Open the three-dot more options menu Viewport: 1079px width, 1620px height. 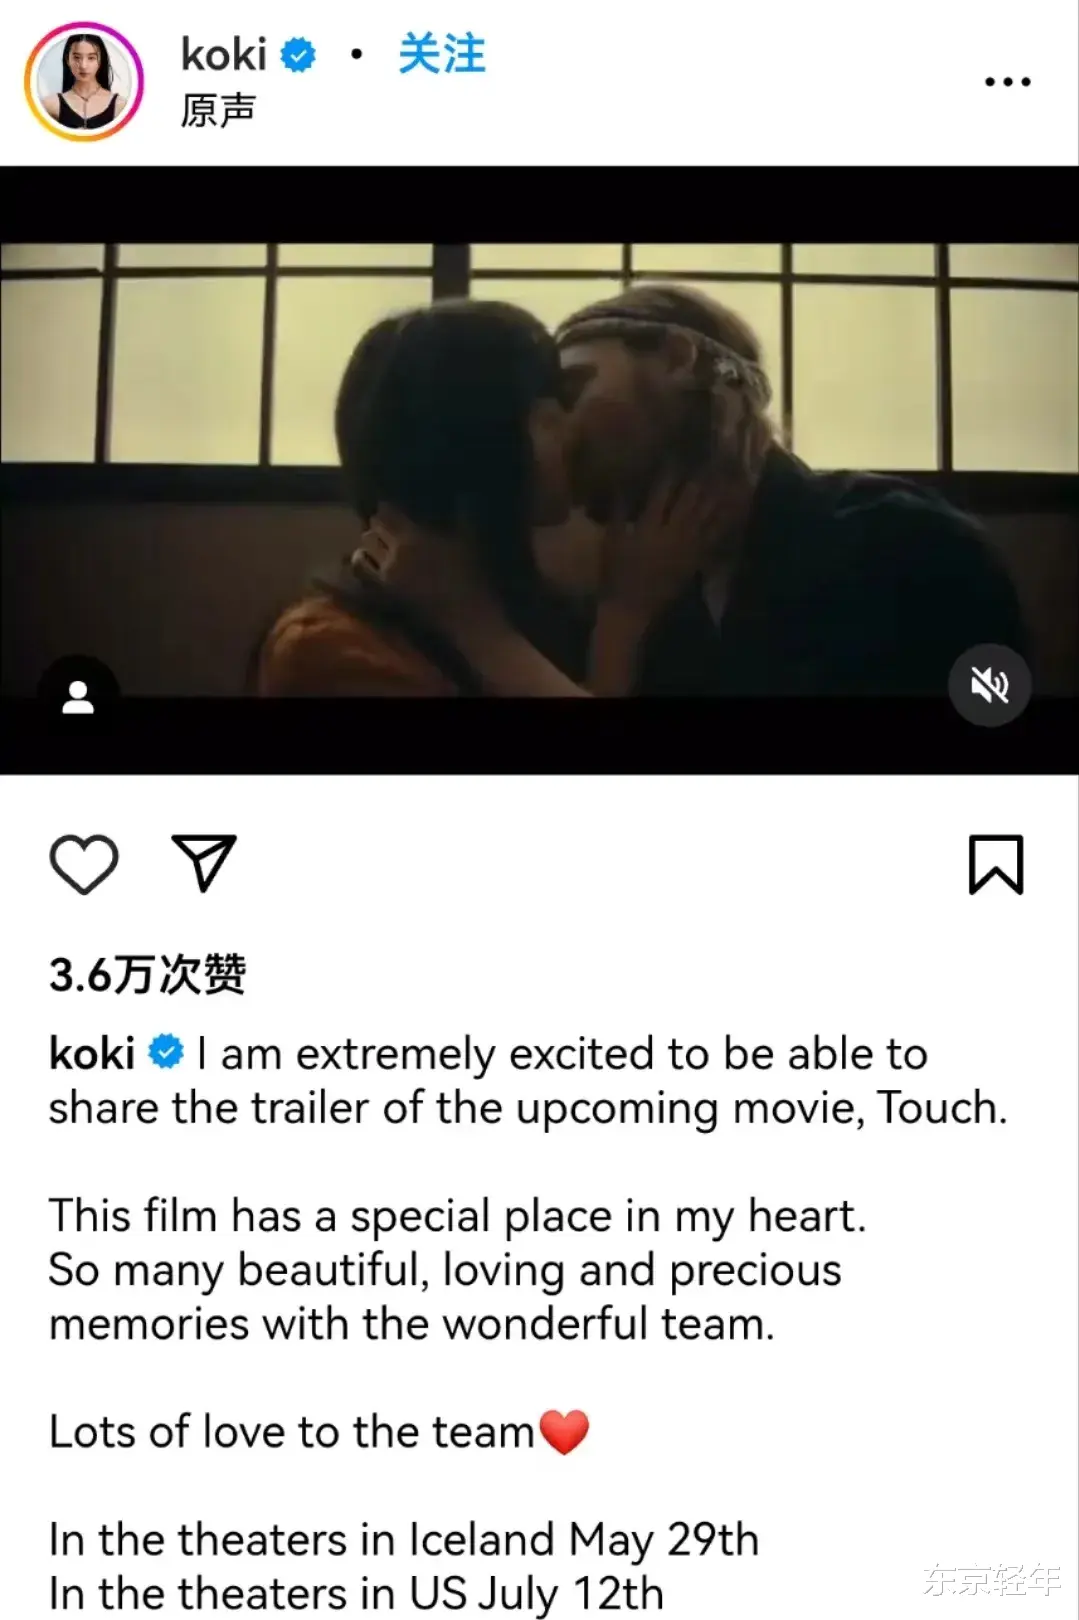click(x=1007, y=82)
